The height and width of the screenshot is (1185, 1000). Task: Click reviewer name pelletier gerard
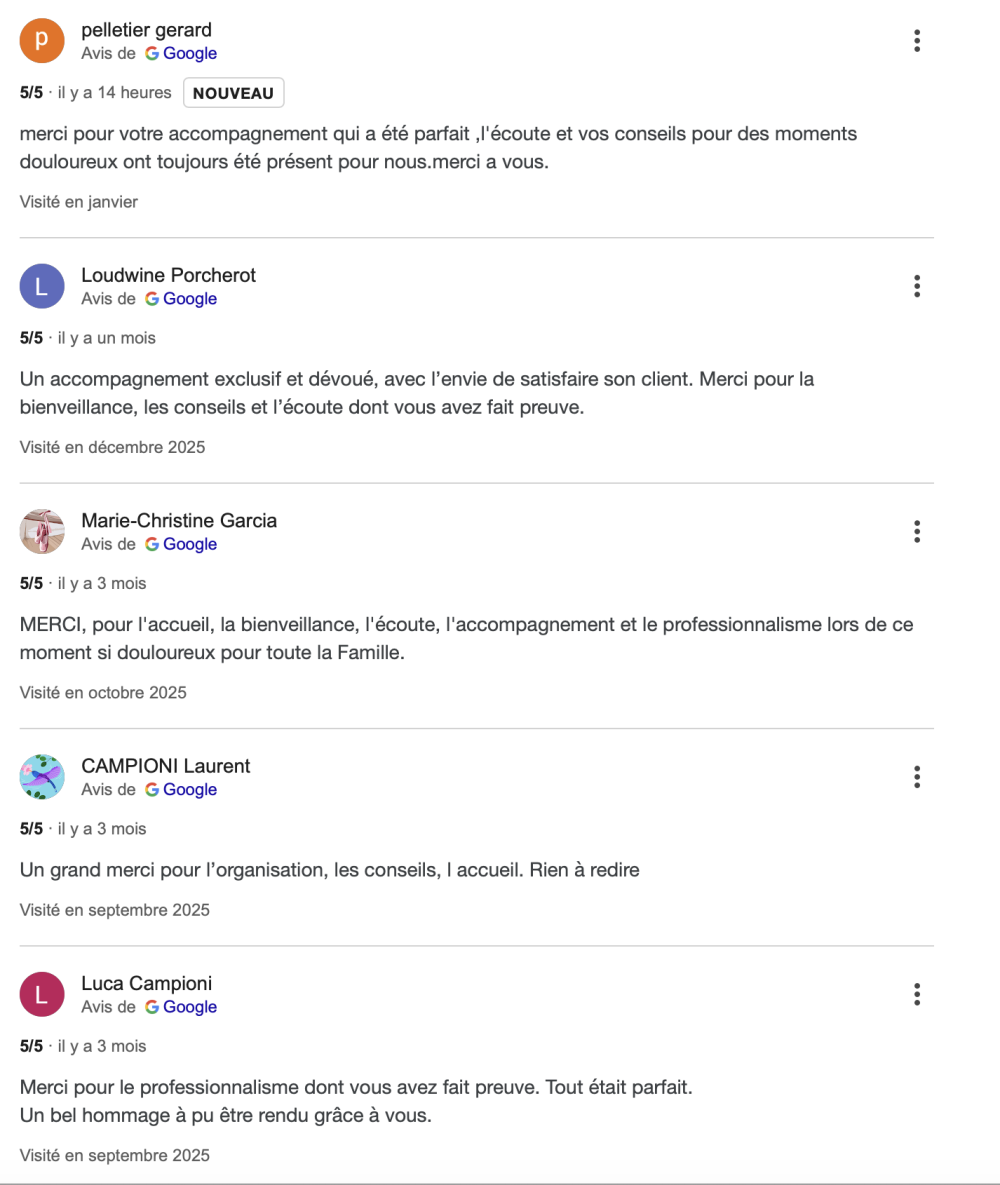click(x=146, y=30)
